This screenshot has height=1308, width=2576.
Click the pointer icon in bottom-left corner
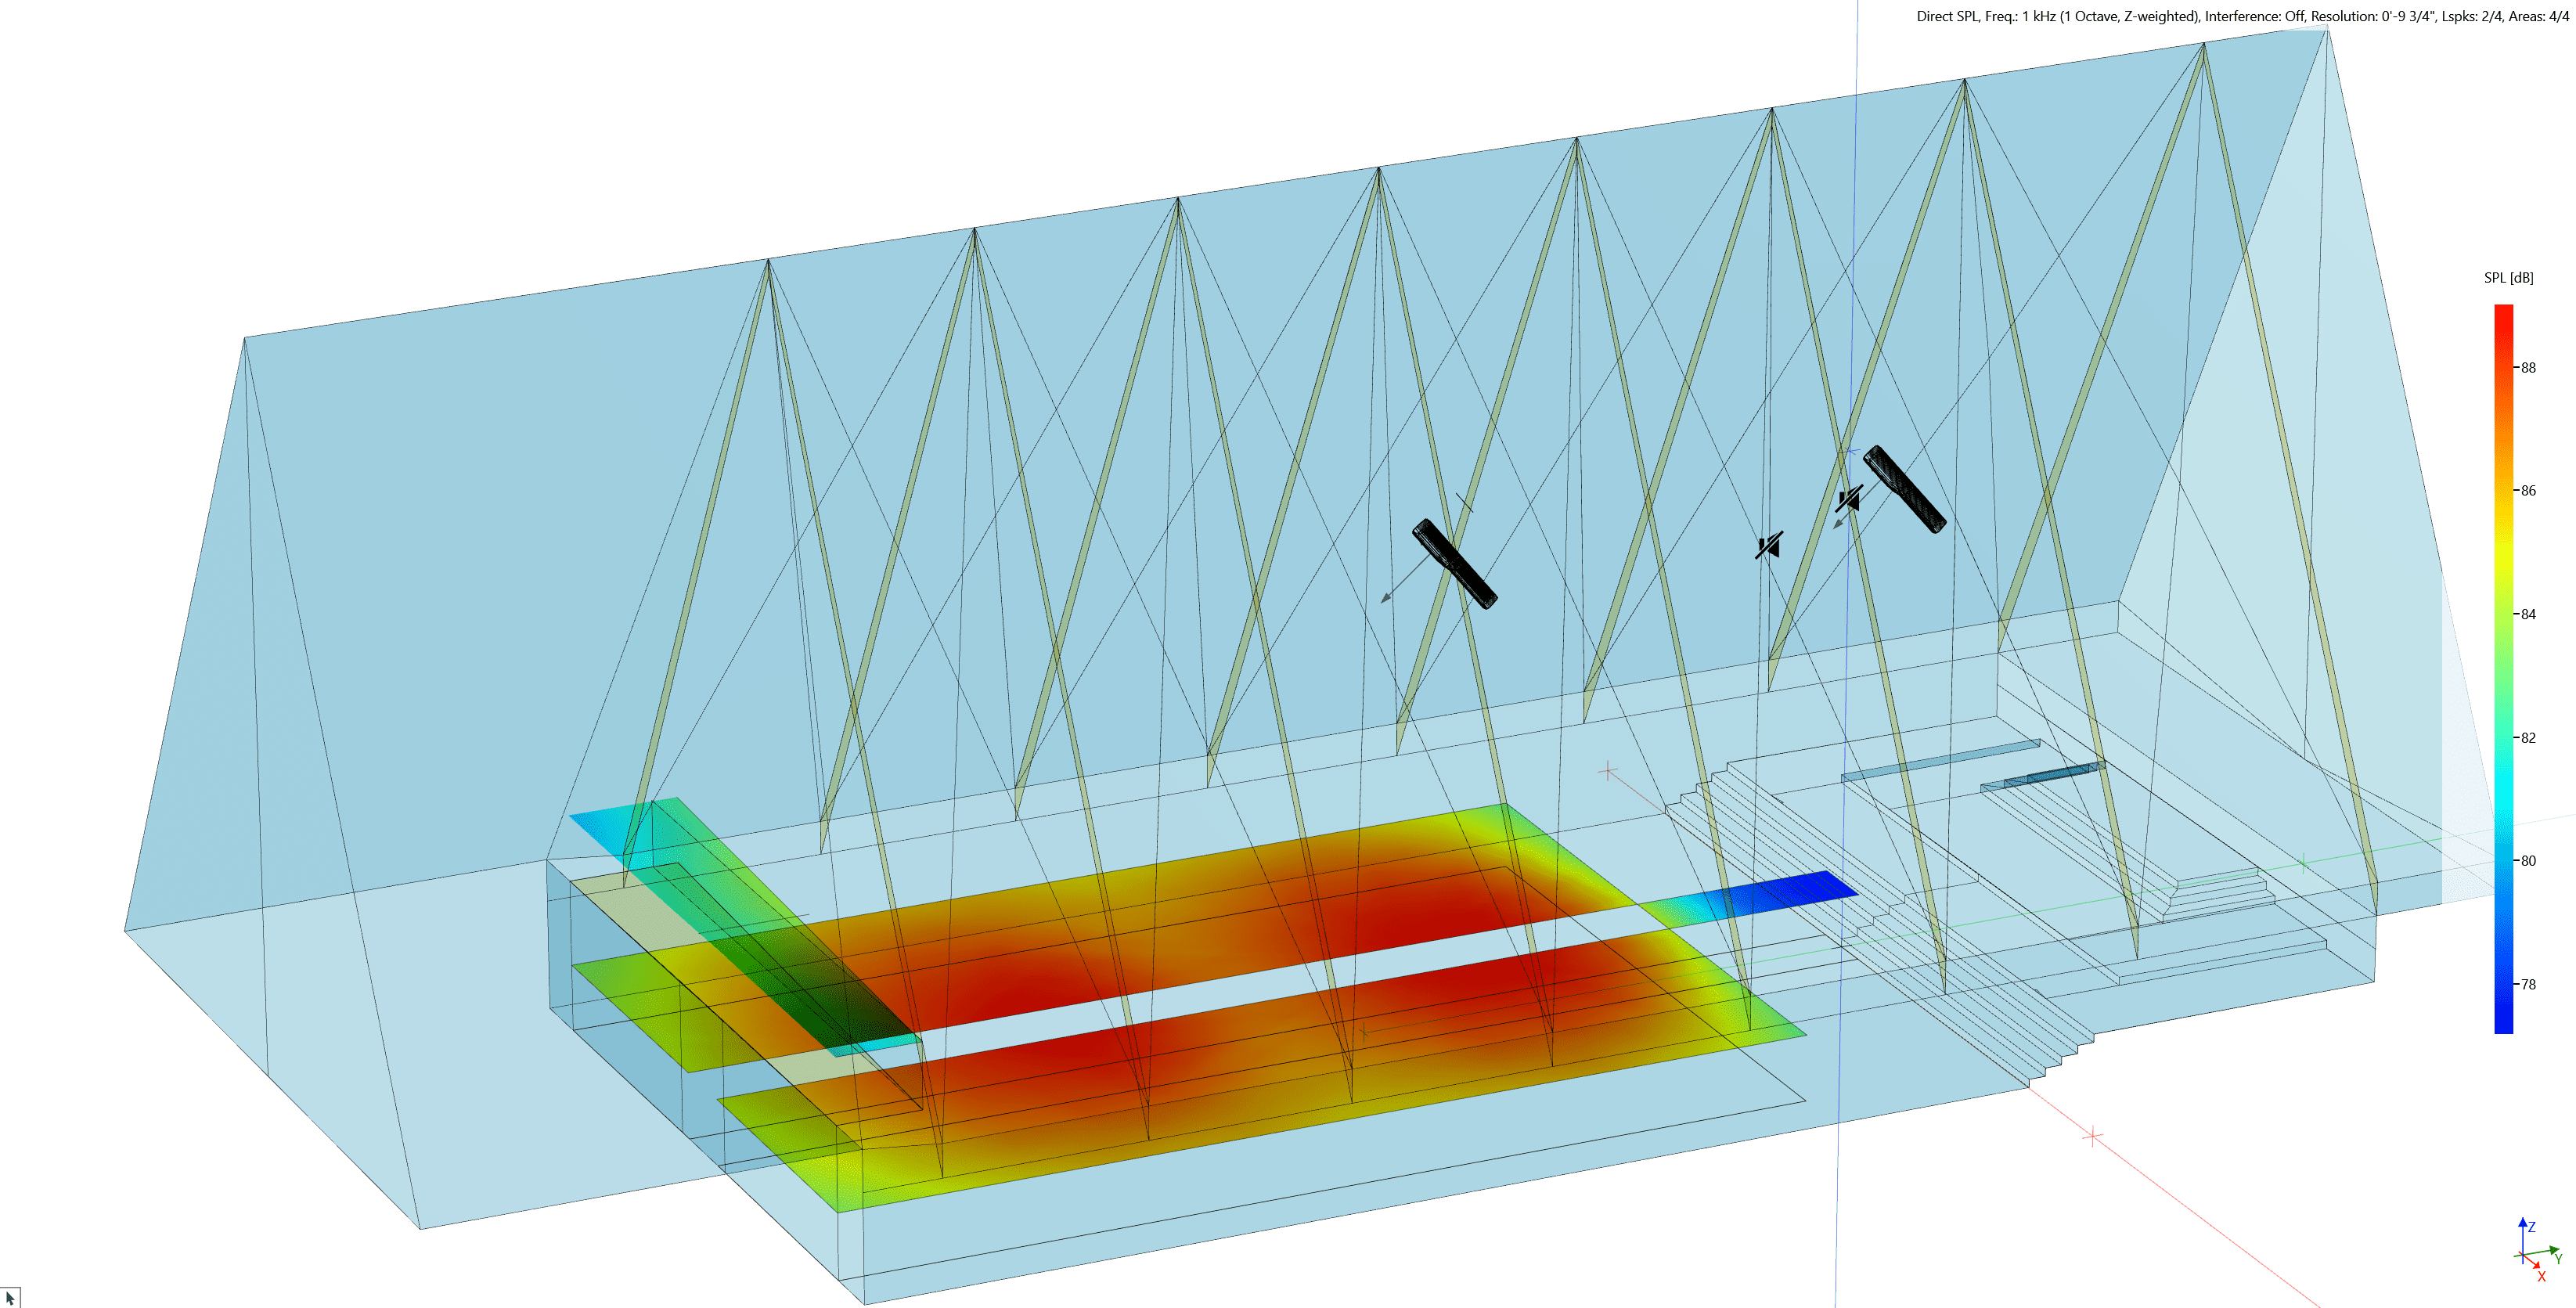click(x=10, y=1298)
